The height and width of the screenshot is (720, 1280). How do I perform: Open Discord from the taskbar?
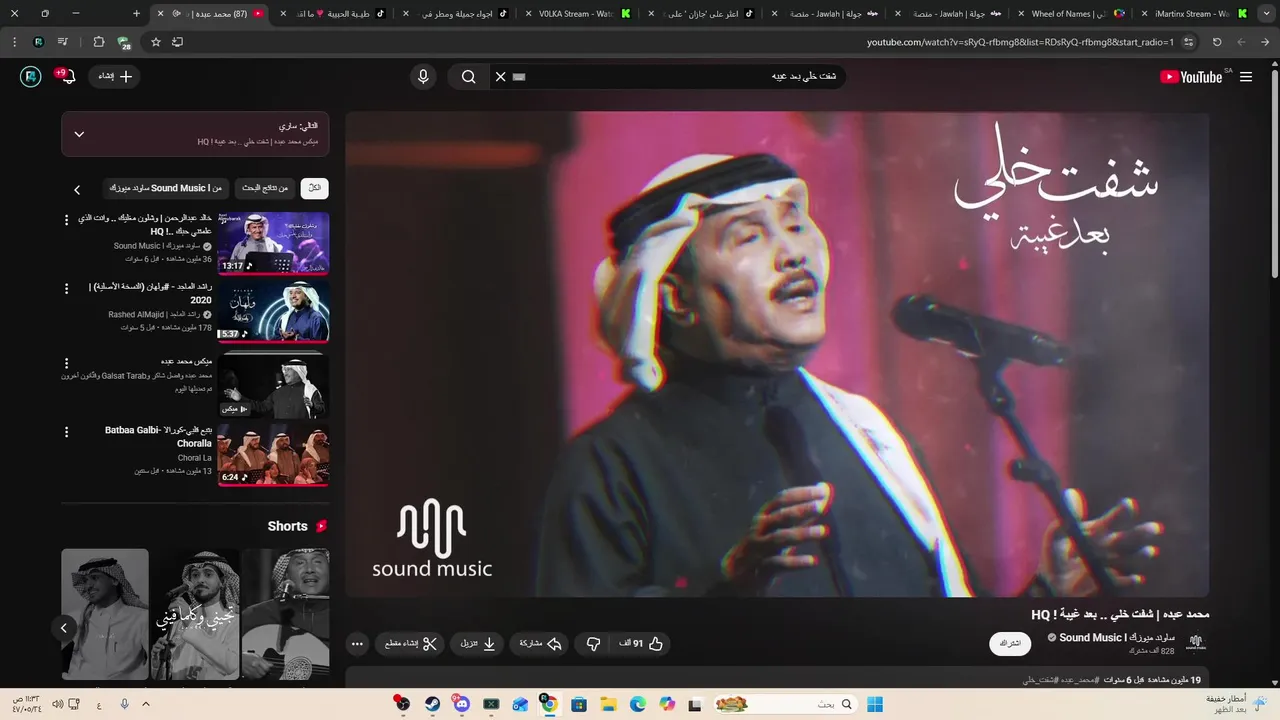point(461,704)
